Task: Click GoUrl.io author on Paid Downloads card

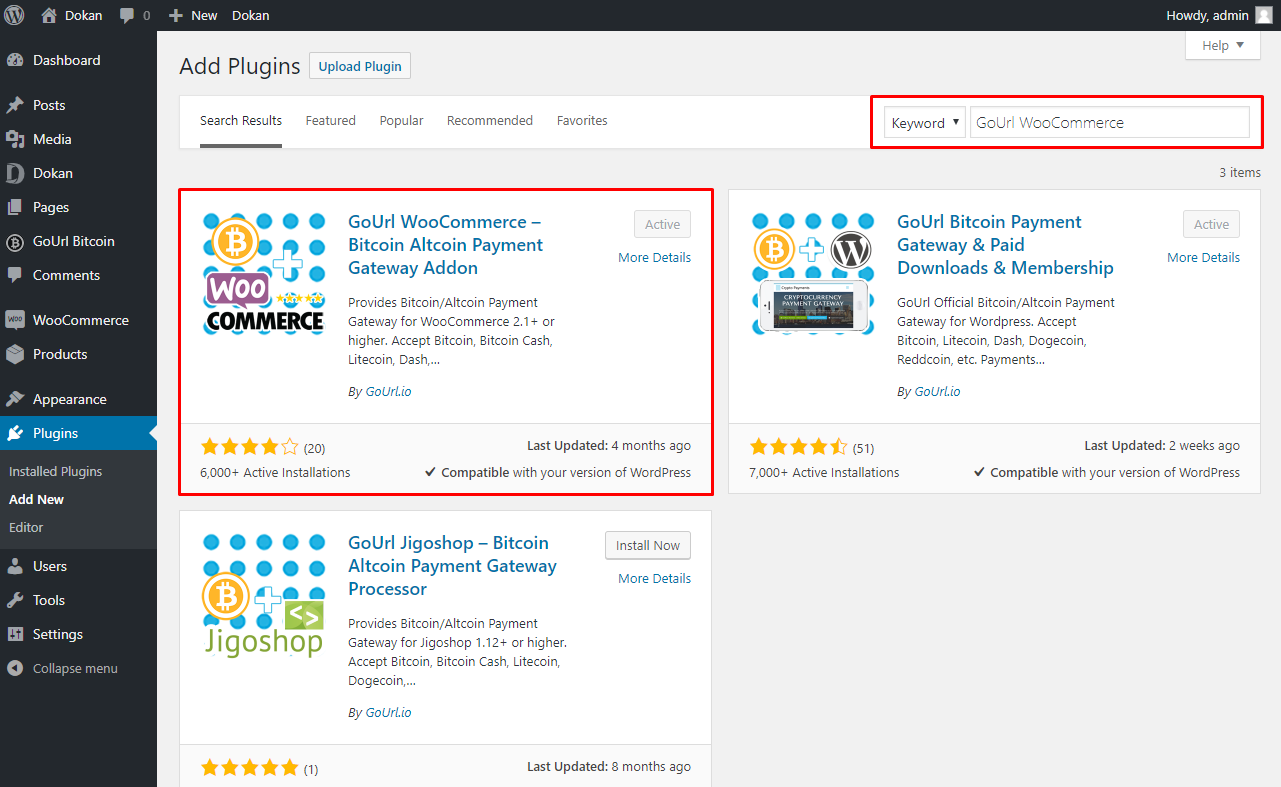Action: pos(937,392)
